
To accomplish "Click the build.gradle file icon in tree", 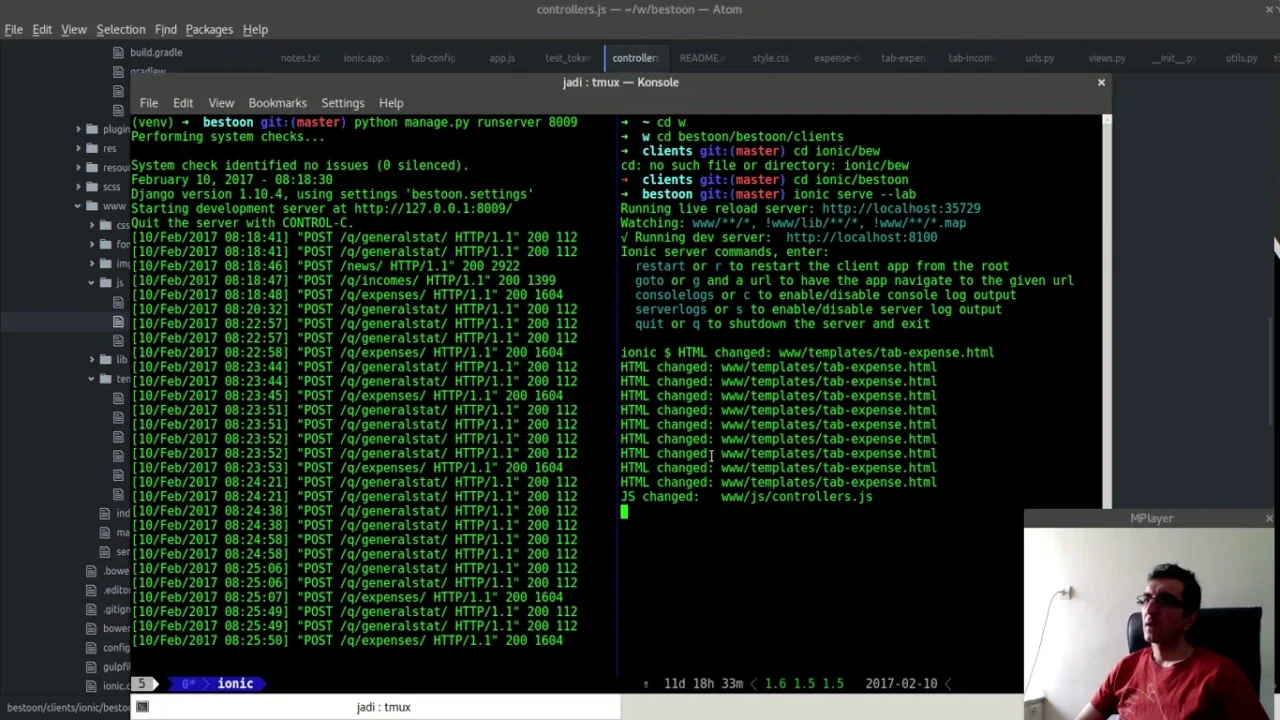I will [x=118, y=52].
